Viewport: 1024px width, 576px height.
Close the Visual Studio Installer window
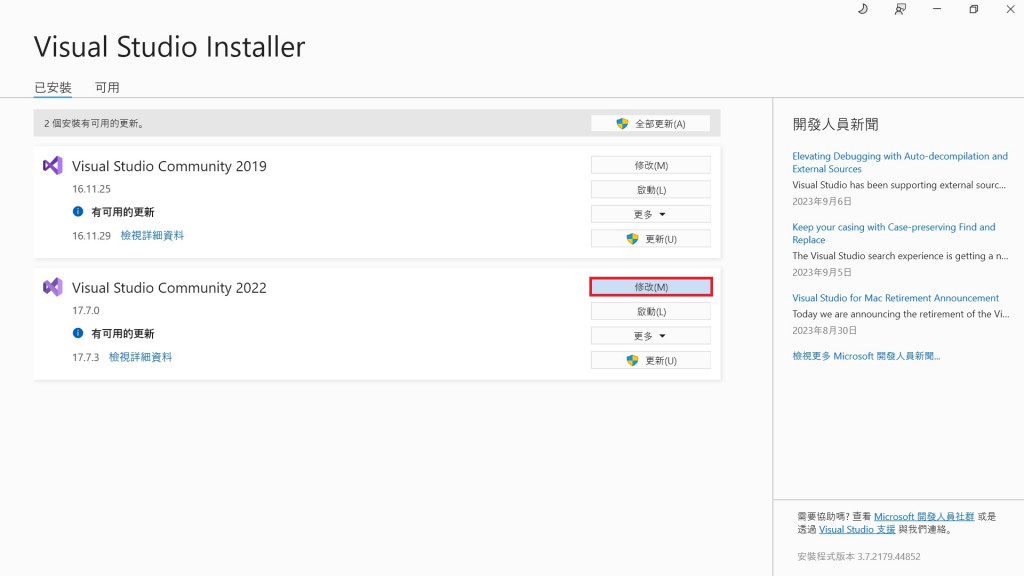(1010, 9)
